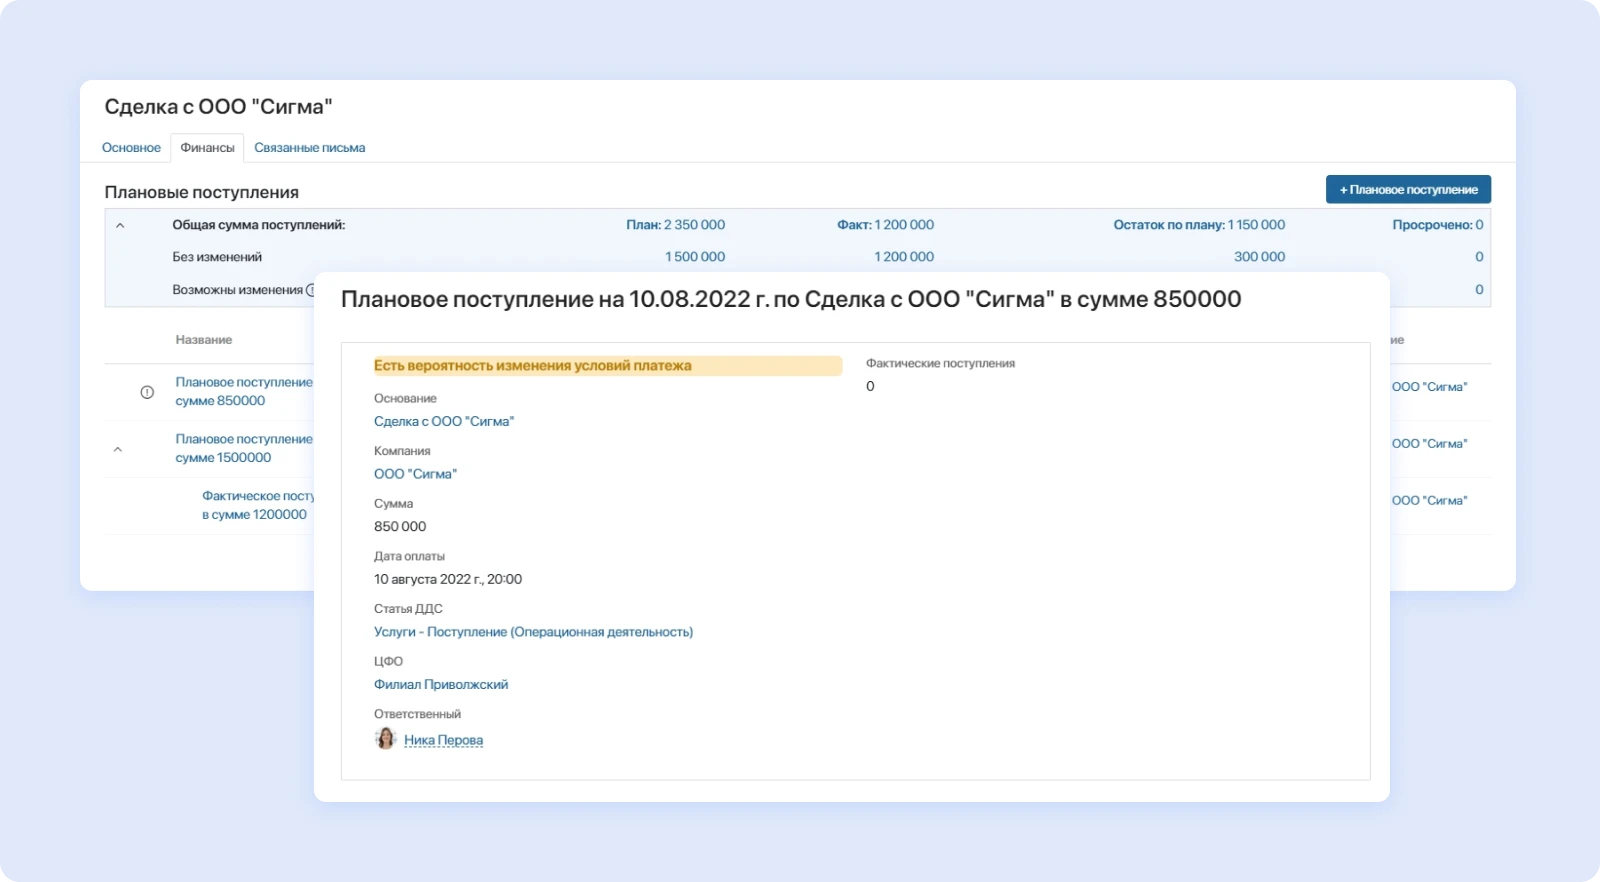Open the planned receipt for 850000 in the list
This screenshot has height=882, width=1600.
pyautogui.click(x=243, y=391)
